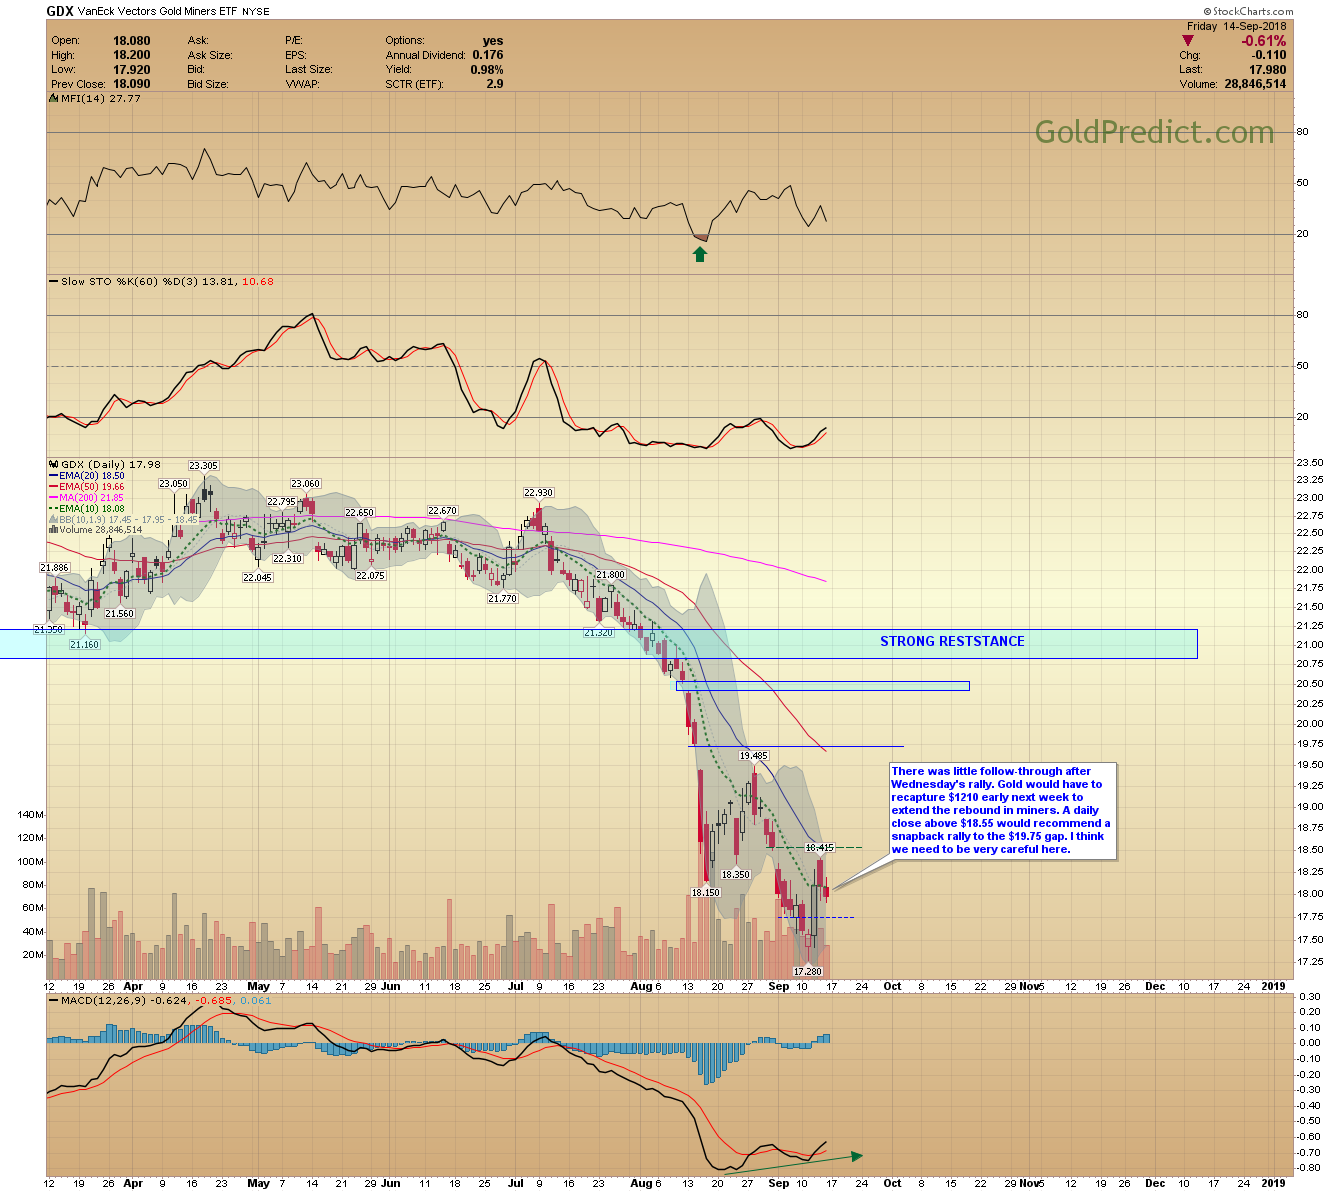Click the 2019 label on the bottom MACD axis

point(1273,1183)
